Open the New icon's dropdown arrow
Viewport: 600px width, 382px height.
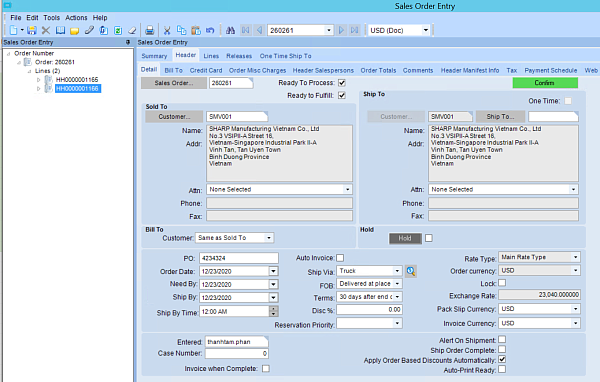22,30
